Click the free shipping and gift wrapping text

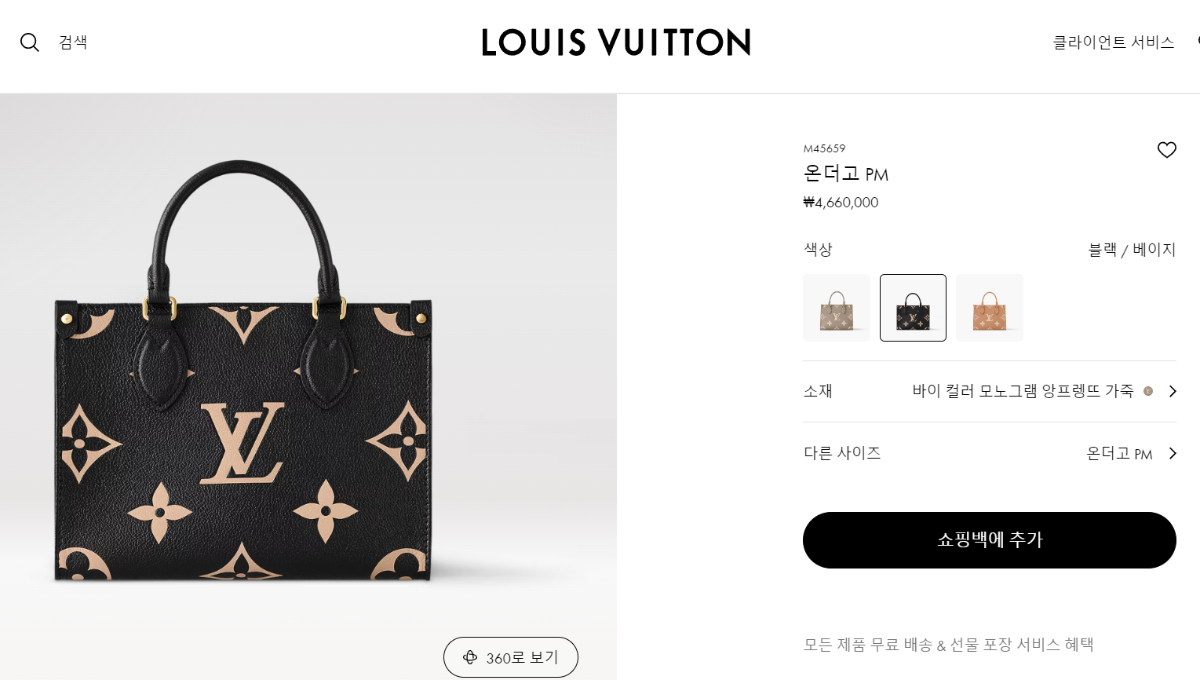point(948,645)
